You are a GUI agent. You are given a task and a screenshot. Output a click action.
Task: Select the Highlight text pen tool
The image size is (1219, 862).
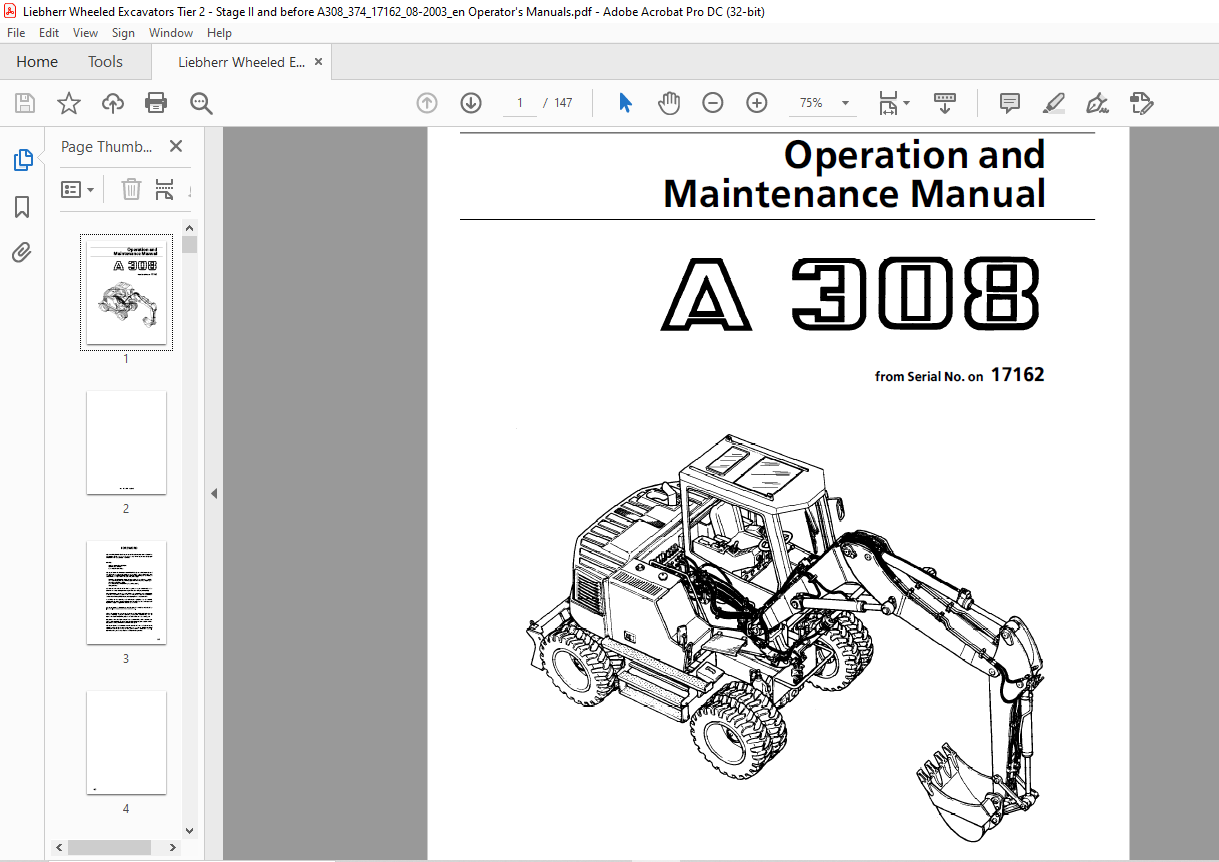pyautogui.click(x=1054, y=103)
